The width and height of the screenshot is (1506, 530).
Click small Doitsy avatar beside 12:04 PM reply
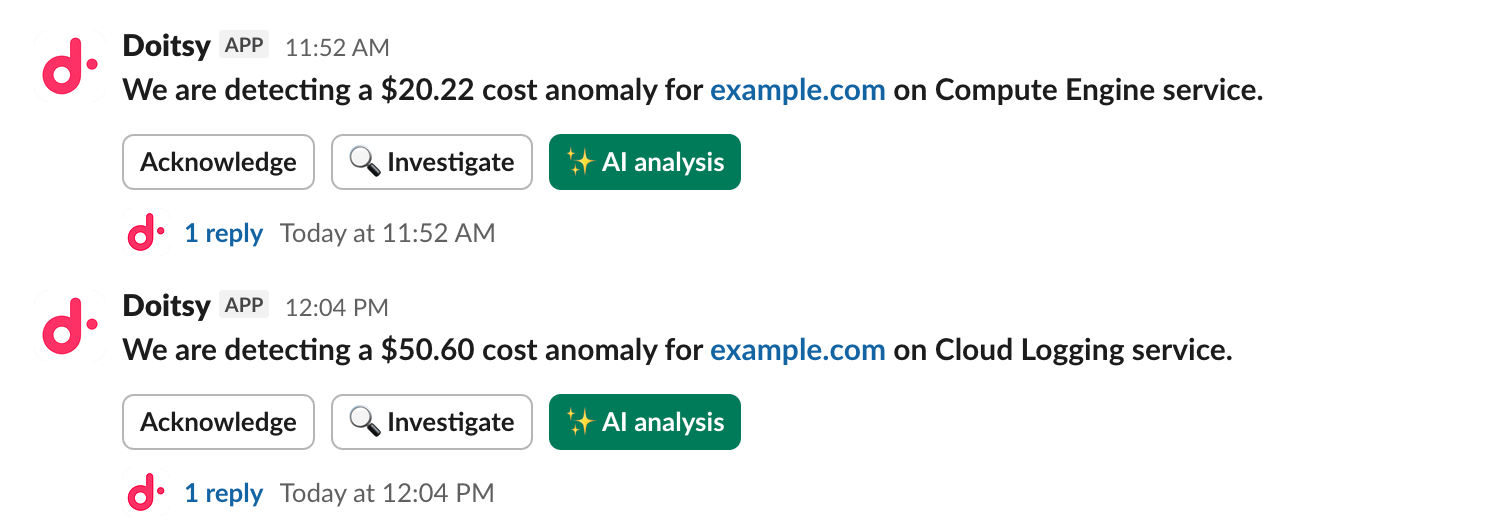pos(146,493)
